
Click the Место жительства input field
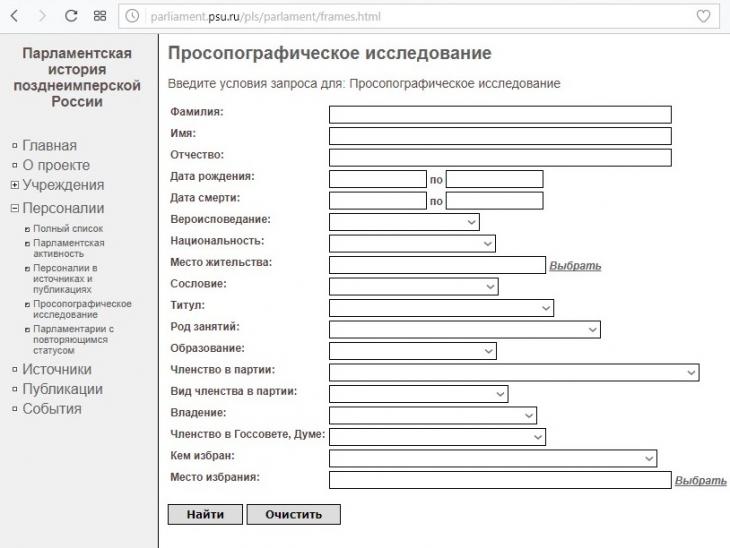tap(437, 265)
